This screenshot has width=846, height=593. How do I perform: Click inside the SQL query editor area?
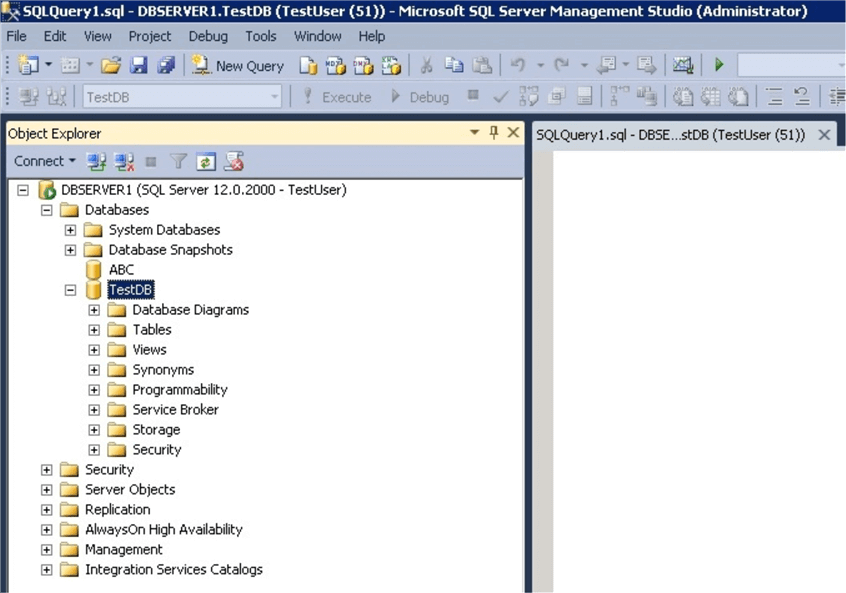coord(699,371)
